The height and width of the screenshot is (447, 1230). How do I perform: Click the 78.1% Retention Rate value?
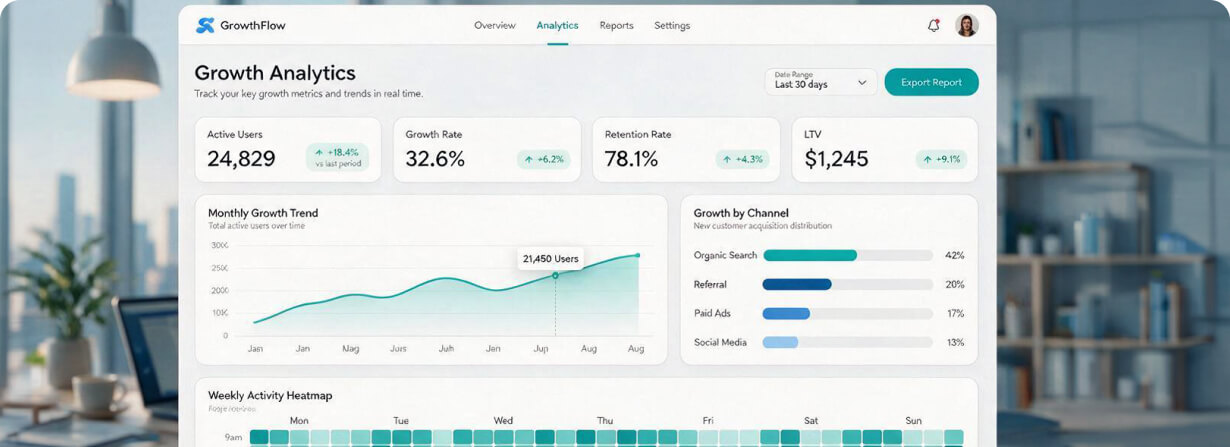(631, 159)
